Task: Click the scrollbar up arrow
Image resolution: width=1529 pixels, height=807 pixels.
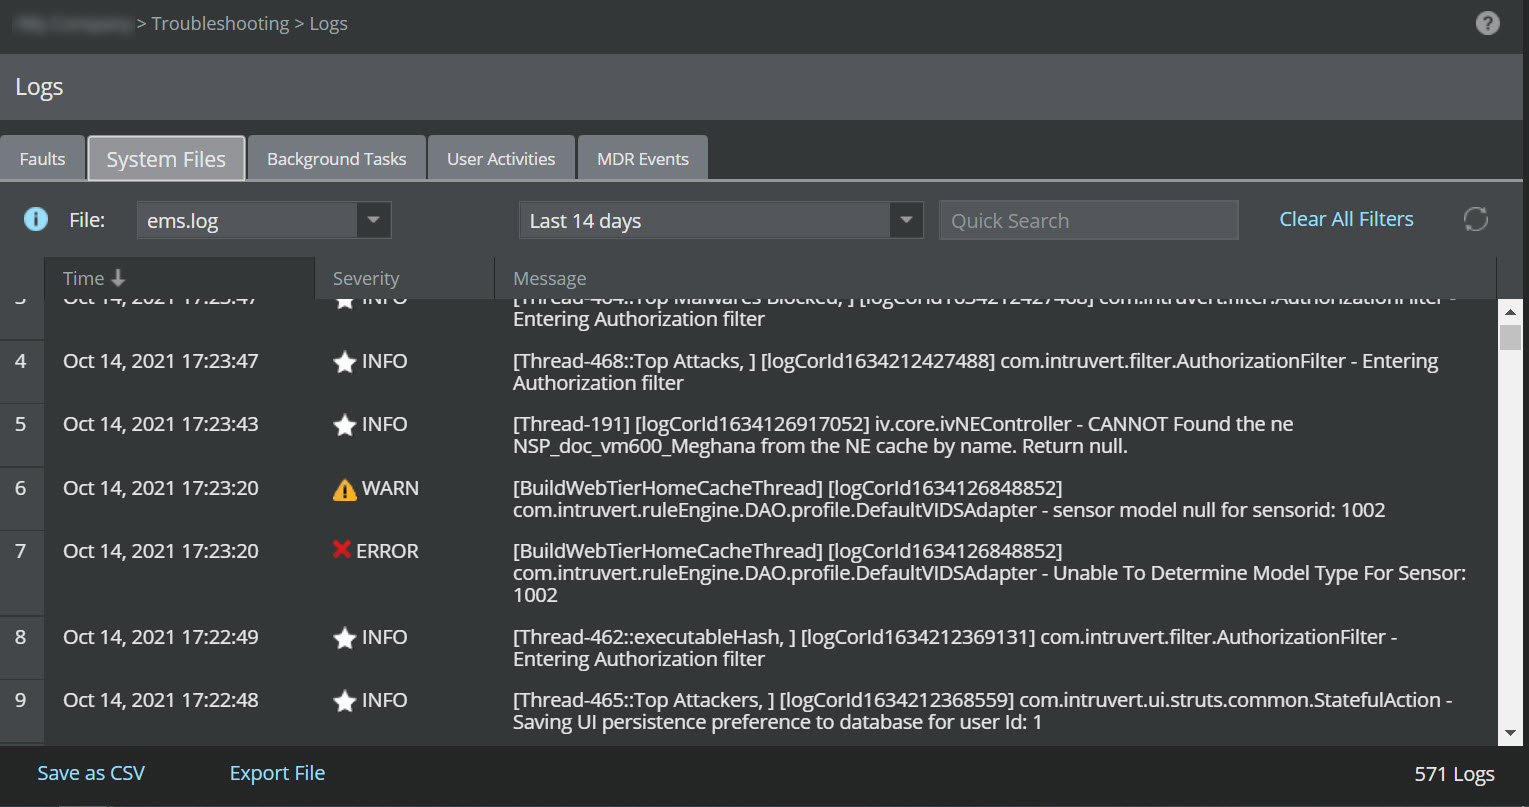Action: point(1510,311)
